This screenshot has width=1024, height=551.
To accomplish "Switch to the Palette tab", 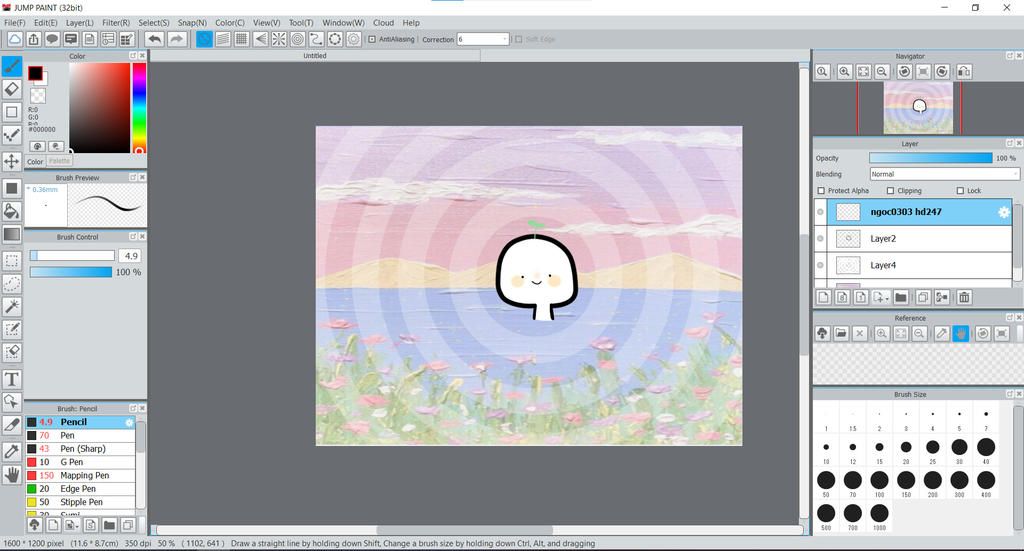I will 59,161.
